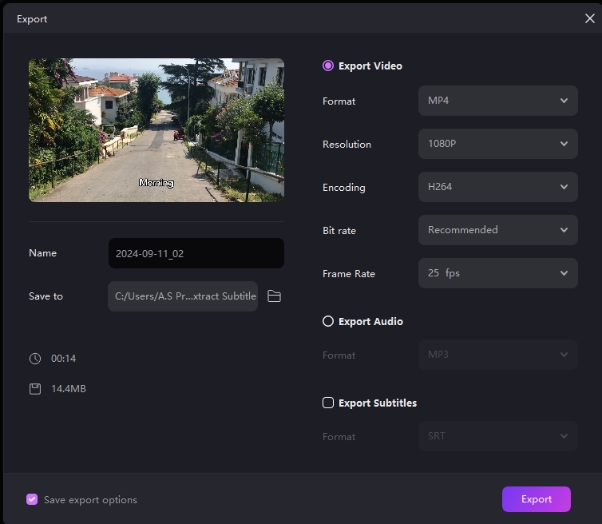
Task: Click the Save to path field
Action: point(183,296)
